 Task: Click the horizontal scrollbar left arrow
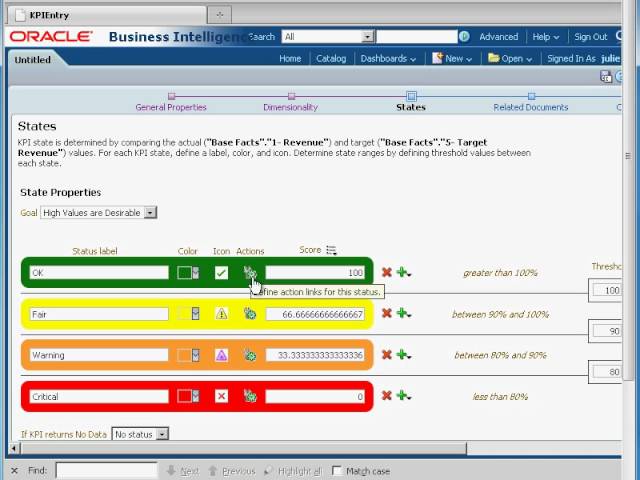tap(14, 449)
